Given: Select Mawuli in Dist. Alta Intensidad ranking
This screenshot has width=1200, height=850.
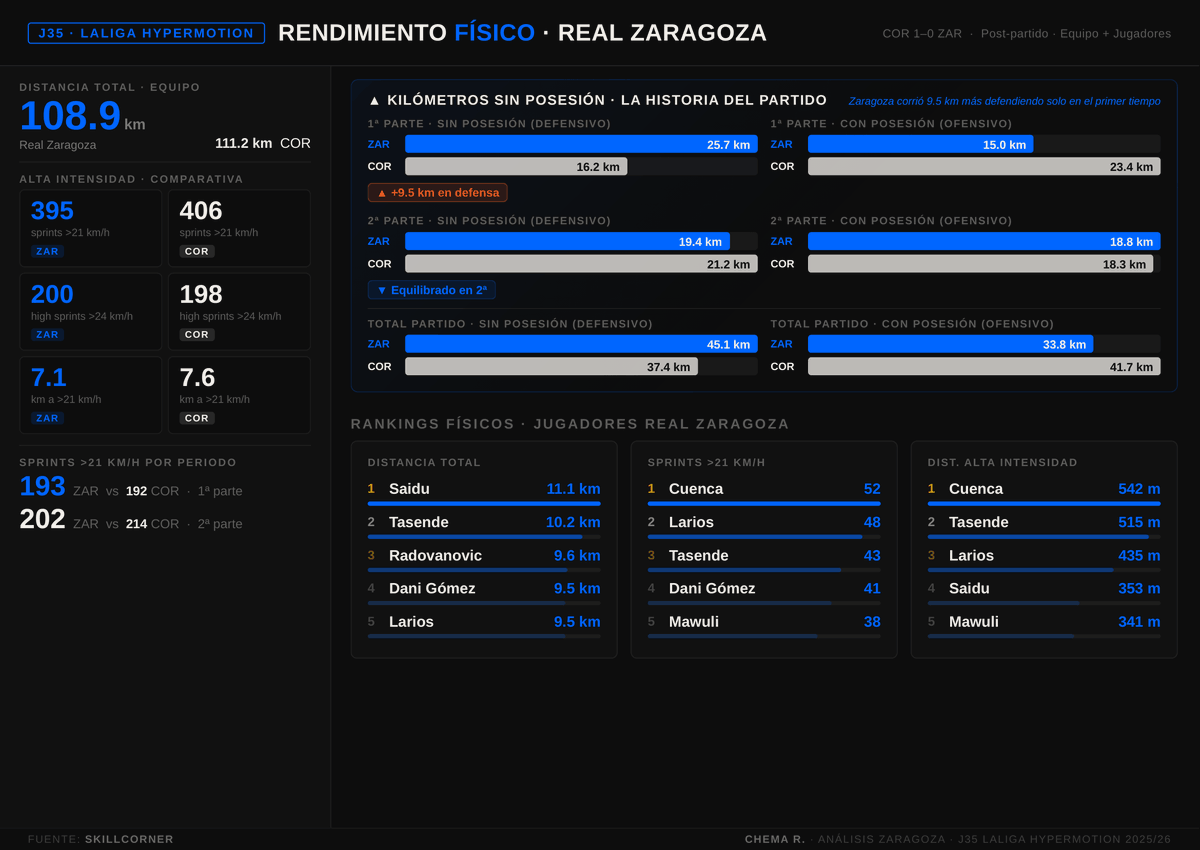Looking at the screenshot, I should click(1044, 623).
